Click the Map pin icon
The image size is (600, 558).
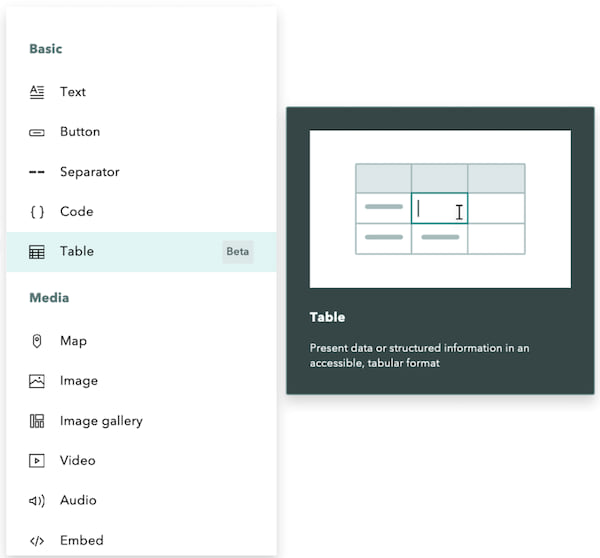(37, 341)
